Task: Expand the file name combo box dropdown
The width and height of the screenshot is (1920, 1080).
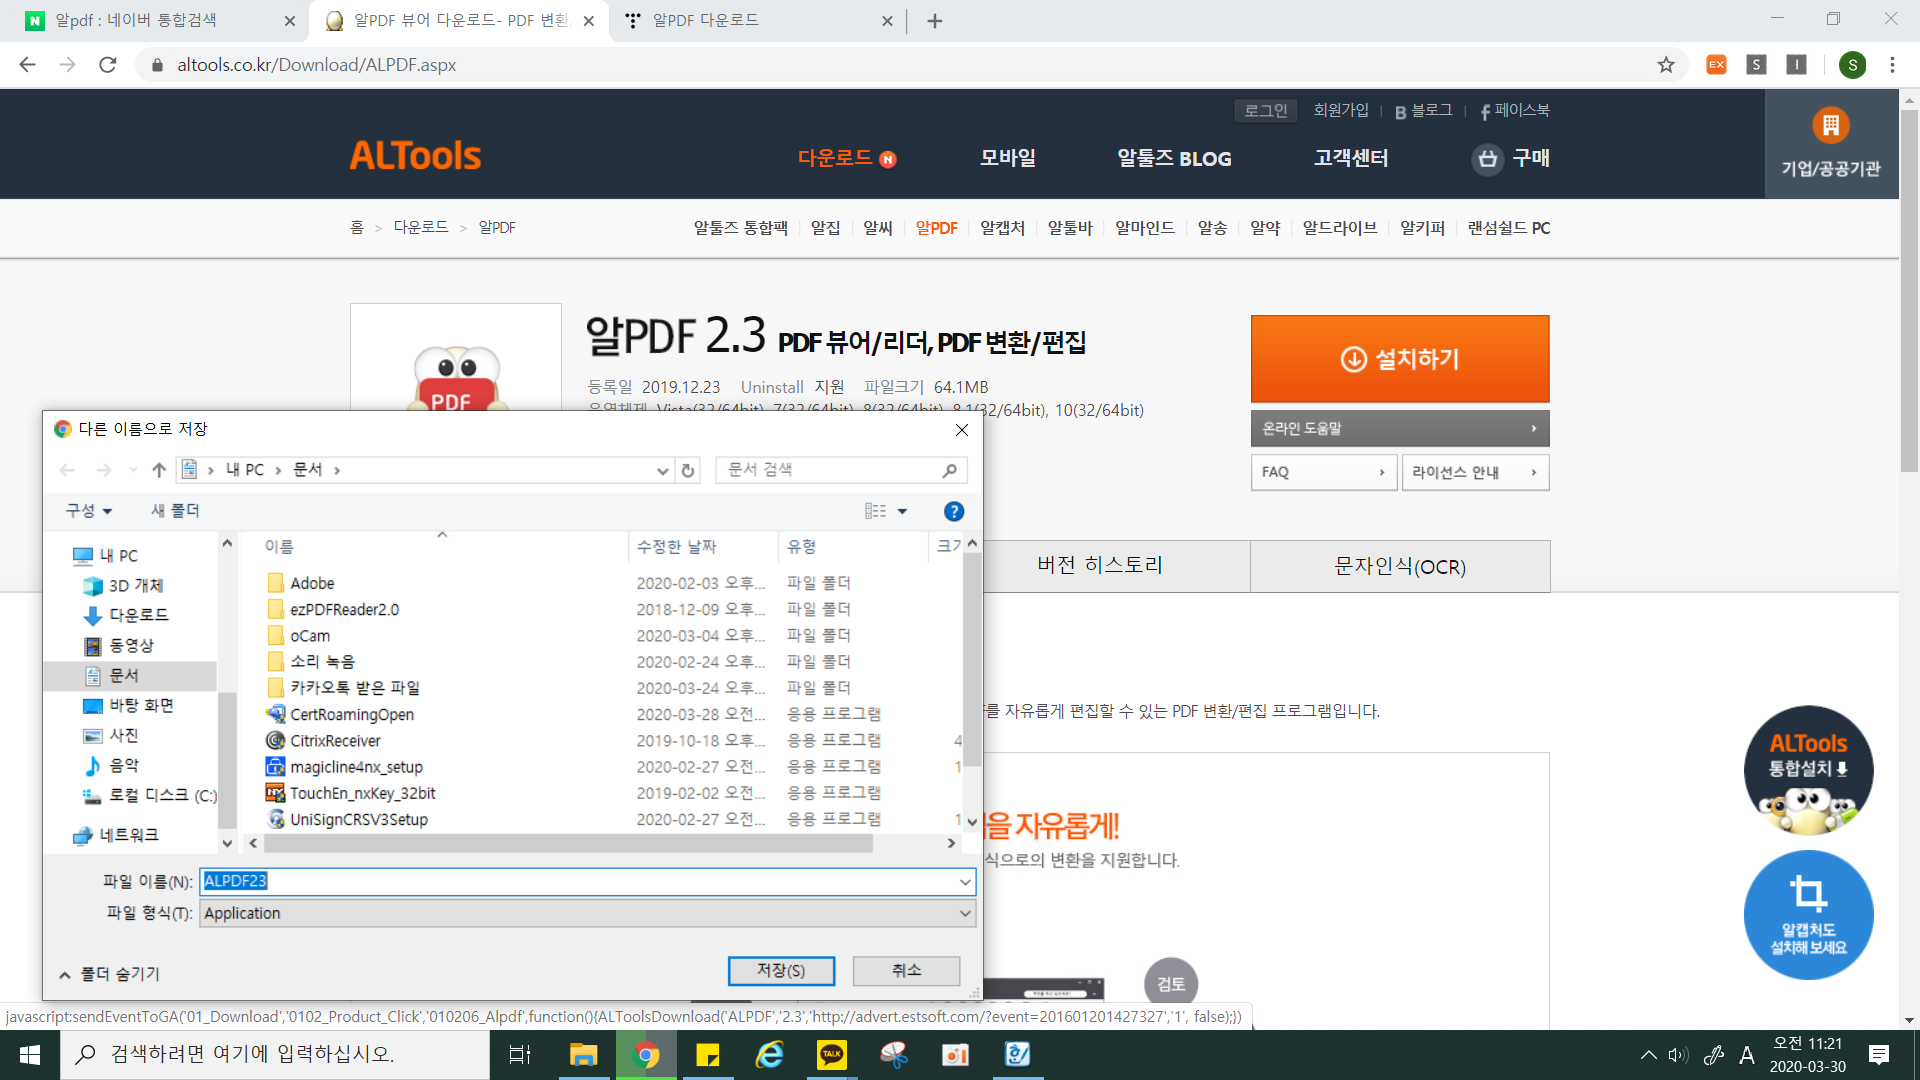Action: (965, 882)
